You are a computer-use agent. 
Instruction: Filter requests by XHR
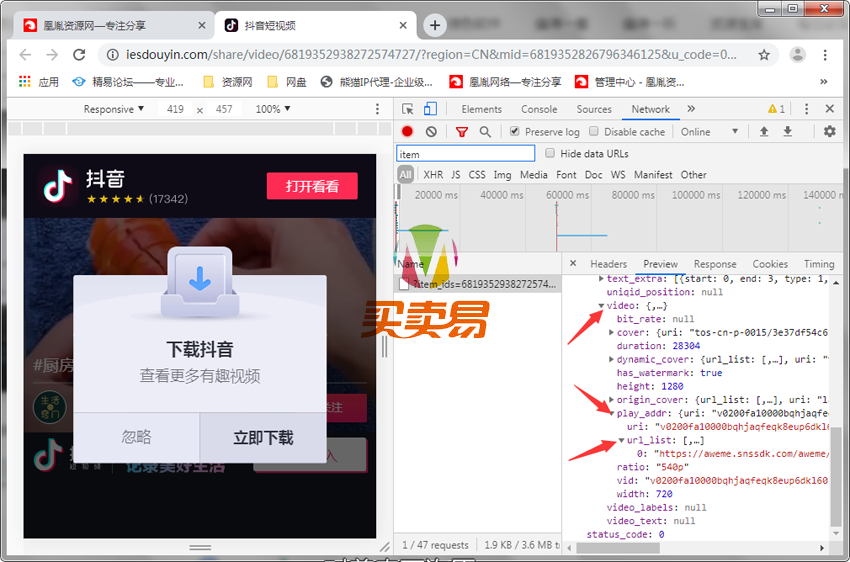(x=433, y=175)
